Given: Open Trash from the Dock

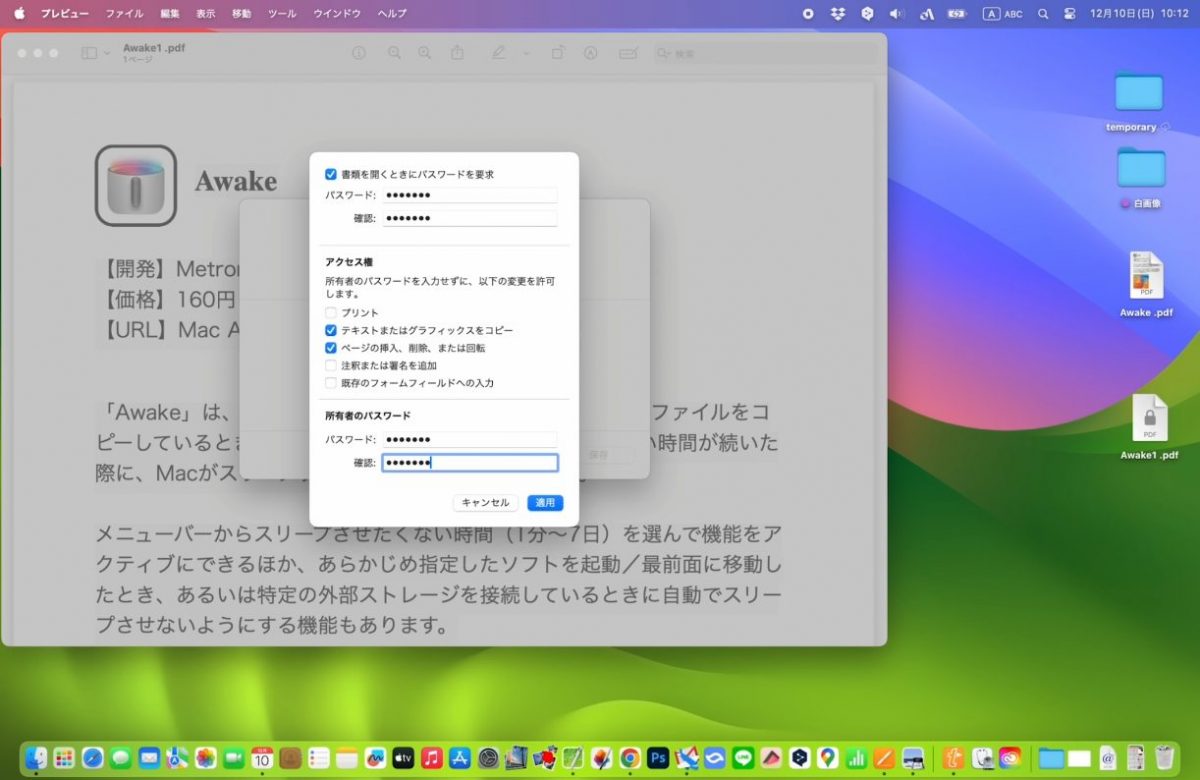Looking at the screenshot, I should pos(1164,758).
